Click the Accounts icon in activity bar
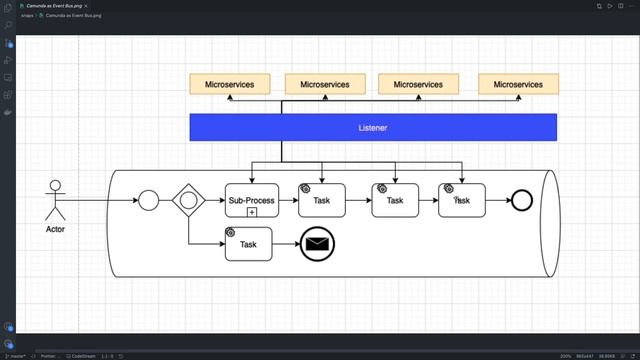The height and width of the screenshot is (360, 640). point(8,327)
